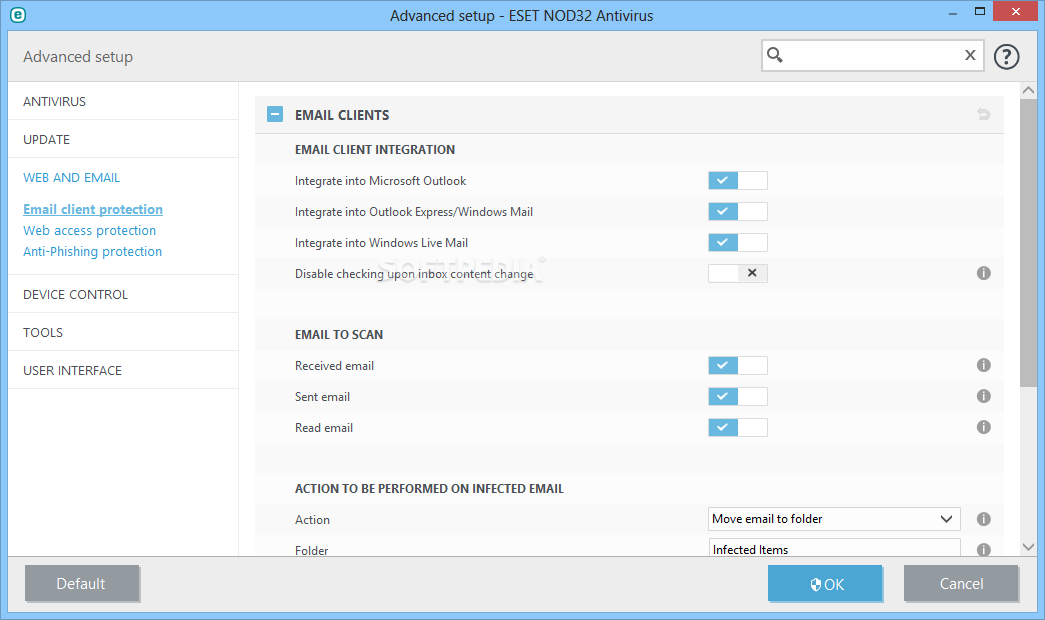Toggle Received email scanning
The width and height of the screenshot is (1045, 620).
(738, 365)
